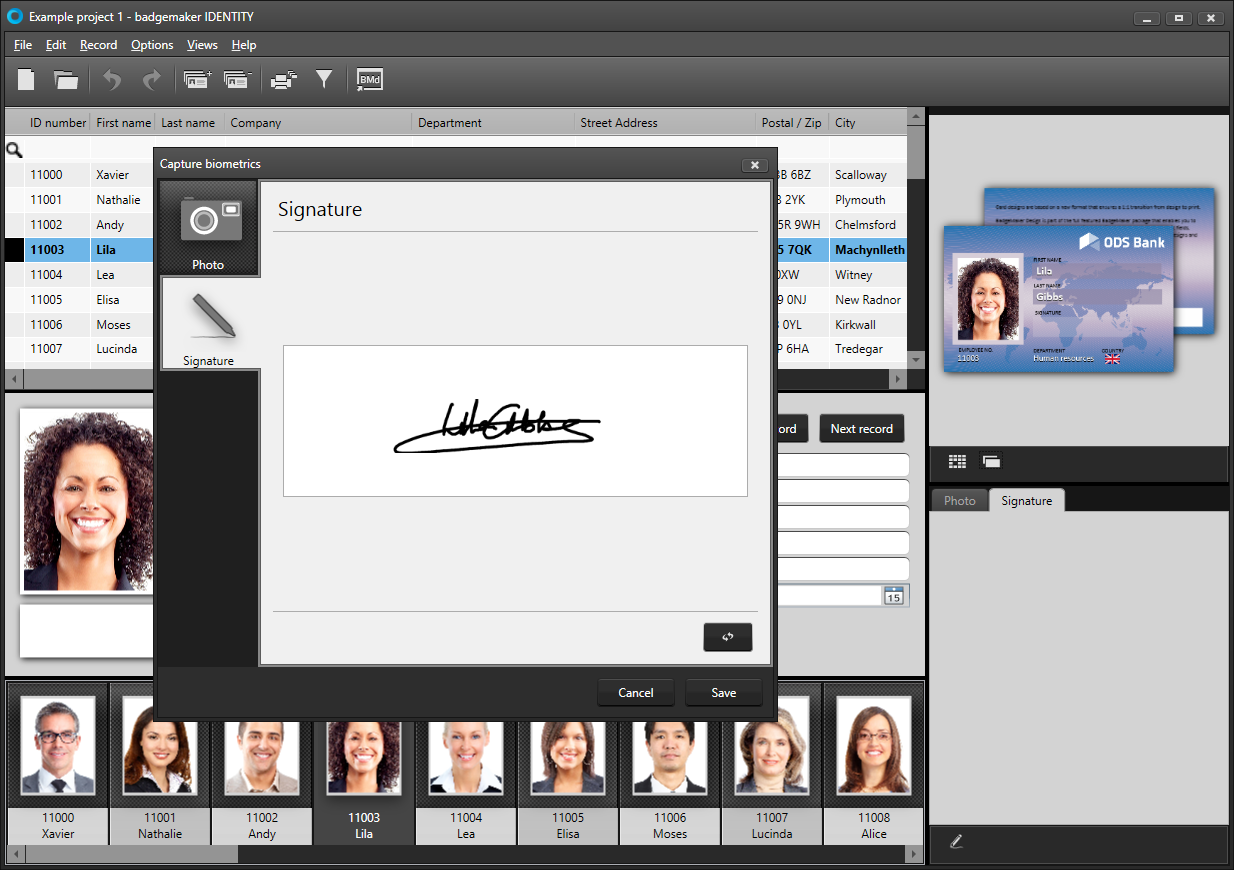1234x870 pixels.
Task: Click the print cards printer icon
Action: 284,81
